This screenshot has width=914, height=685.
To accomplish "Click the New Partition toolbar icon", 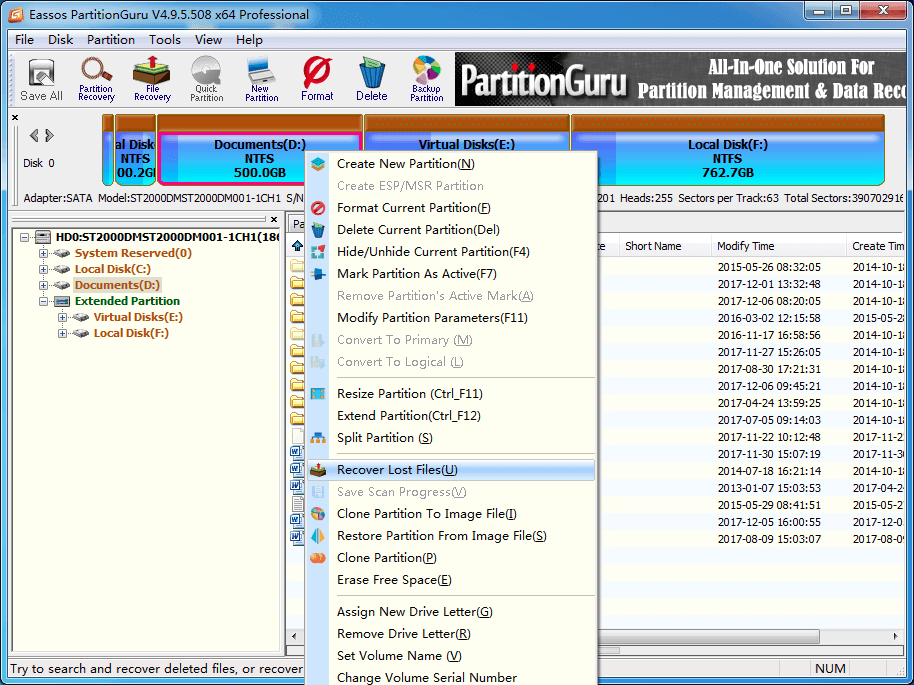I will pos(261,79).
